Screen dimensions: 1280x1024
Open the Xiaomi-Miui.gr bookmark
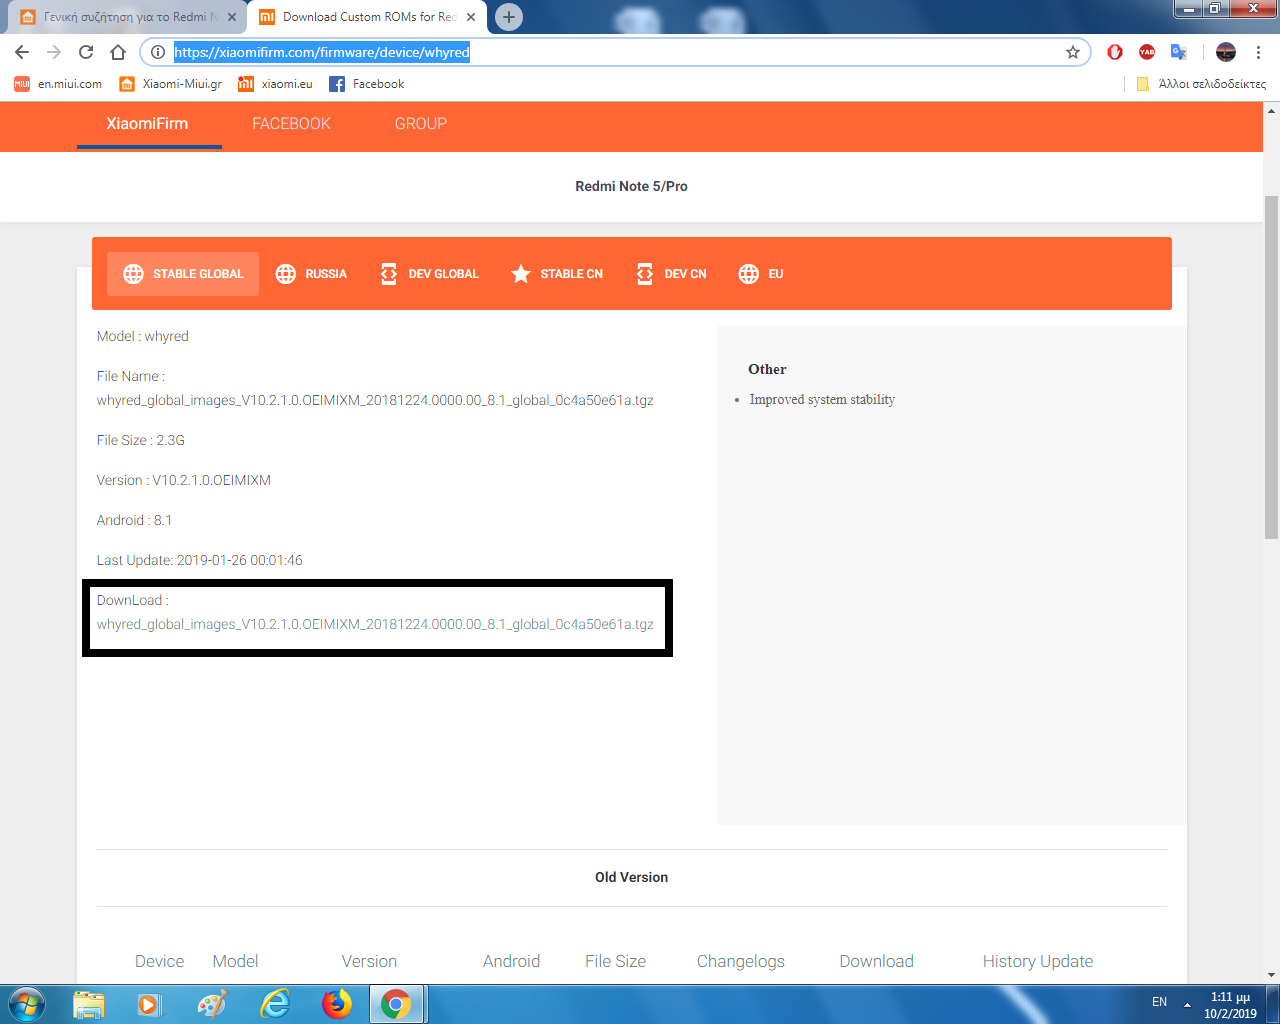pos(170,84)
